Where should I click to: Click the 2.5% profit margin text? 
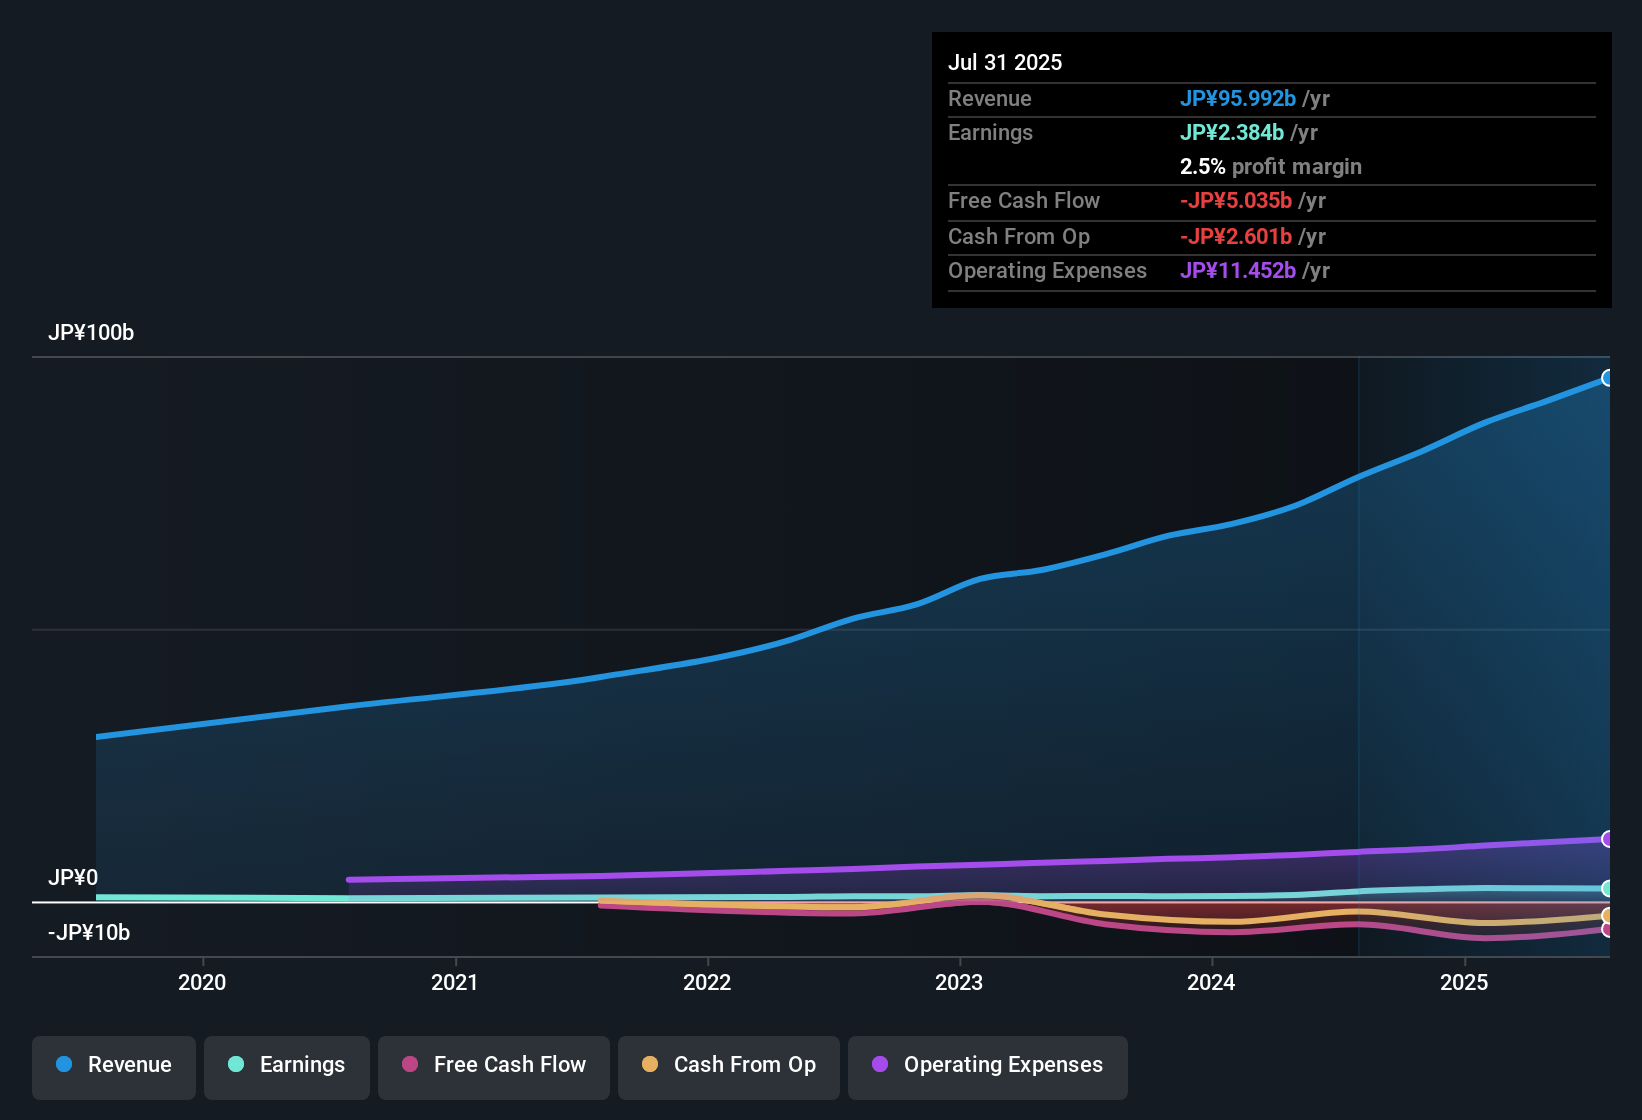[1271, 167]
